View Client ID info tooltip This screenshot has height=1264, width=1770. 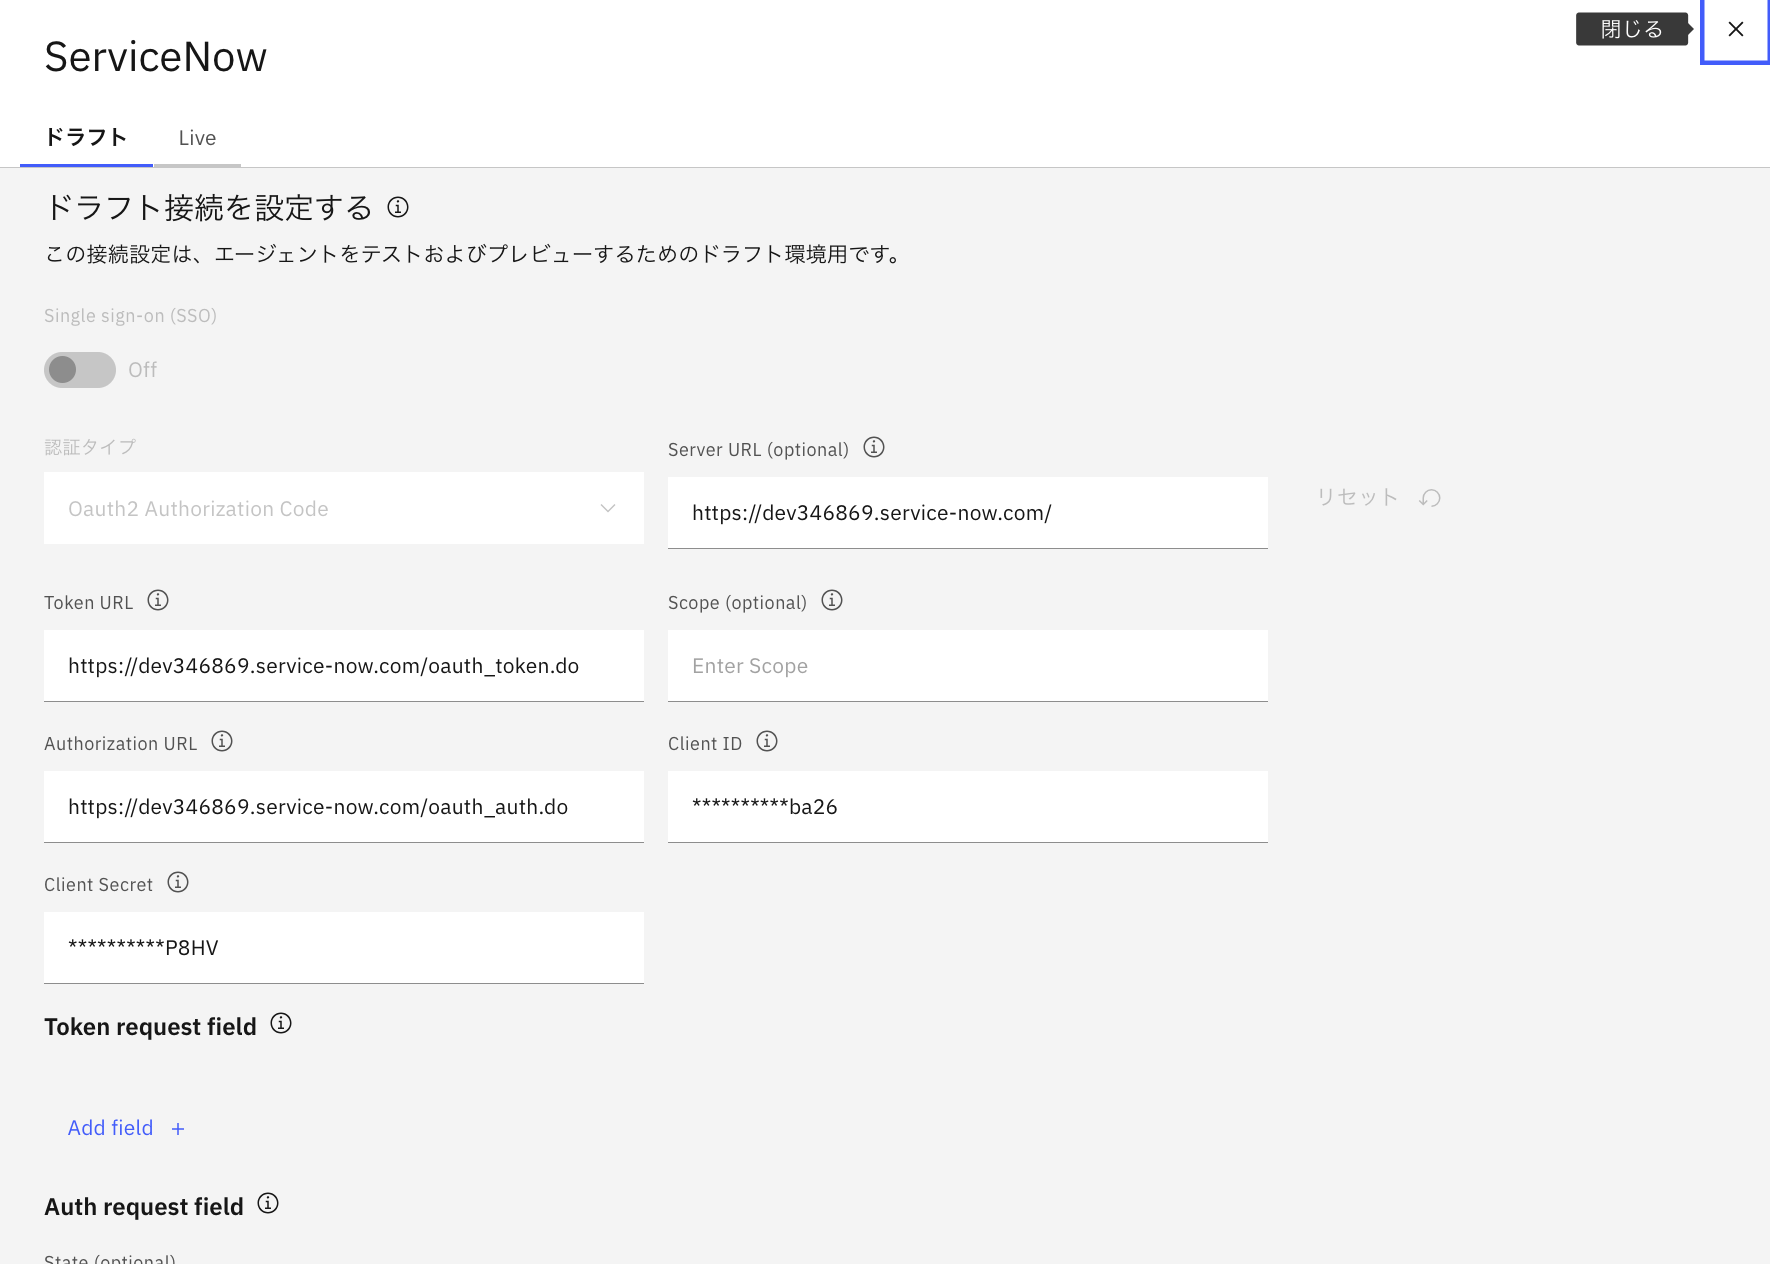coord(766,741)
